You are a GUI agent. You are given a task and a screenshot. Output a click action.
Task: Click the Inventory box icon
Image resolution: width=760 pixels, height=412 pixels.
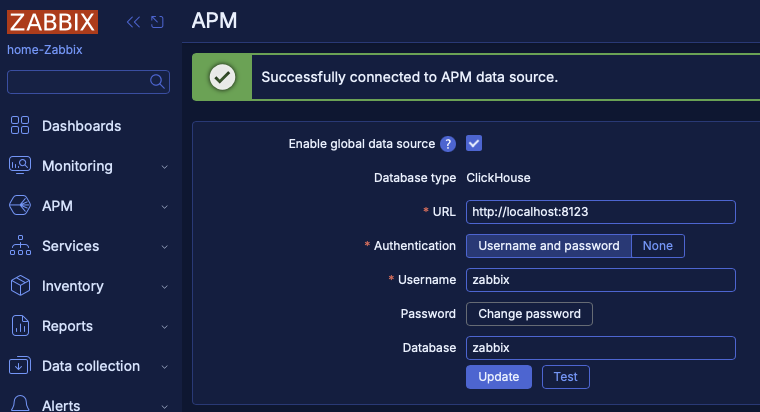click(20, 285)
